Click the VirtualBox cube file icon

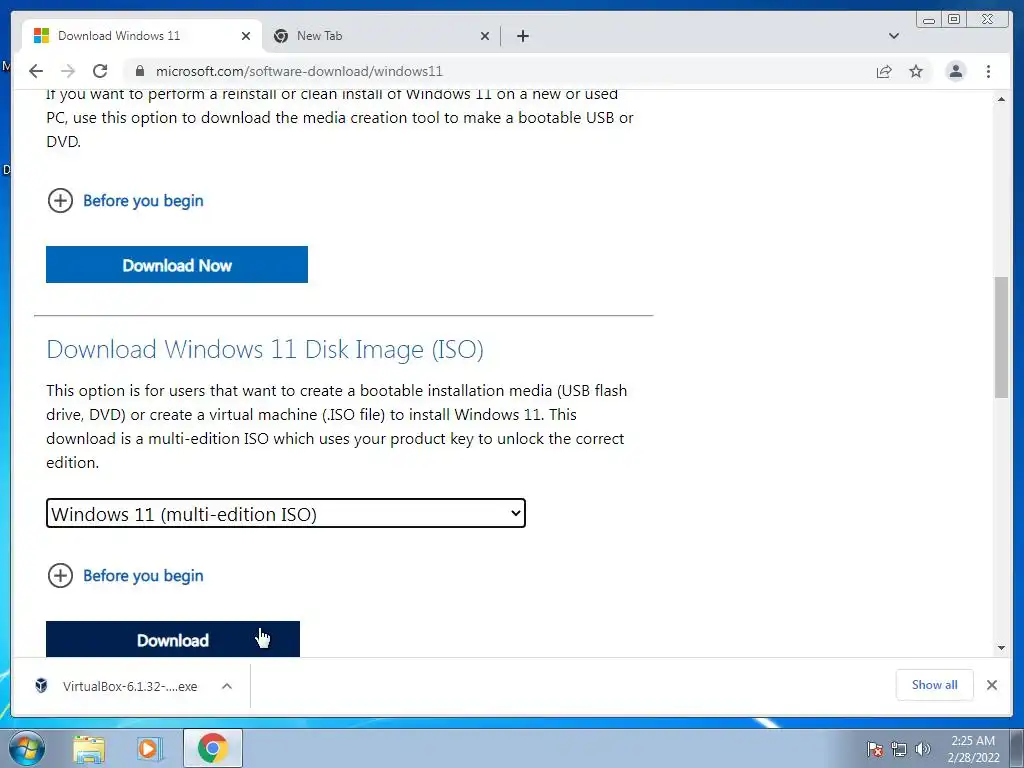tap(41, 686)
